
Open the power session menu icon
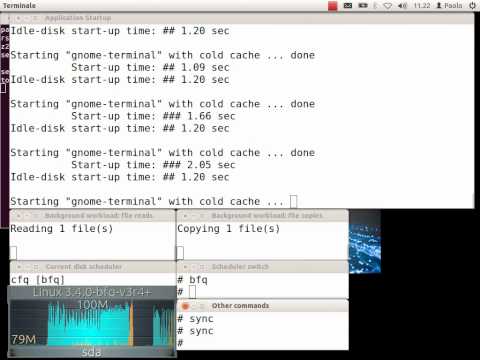coord(472,6)
